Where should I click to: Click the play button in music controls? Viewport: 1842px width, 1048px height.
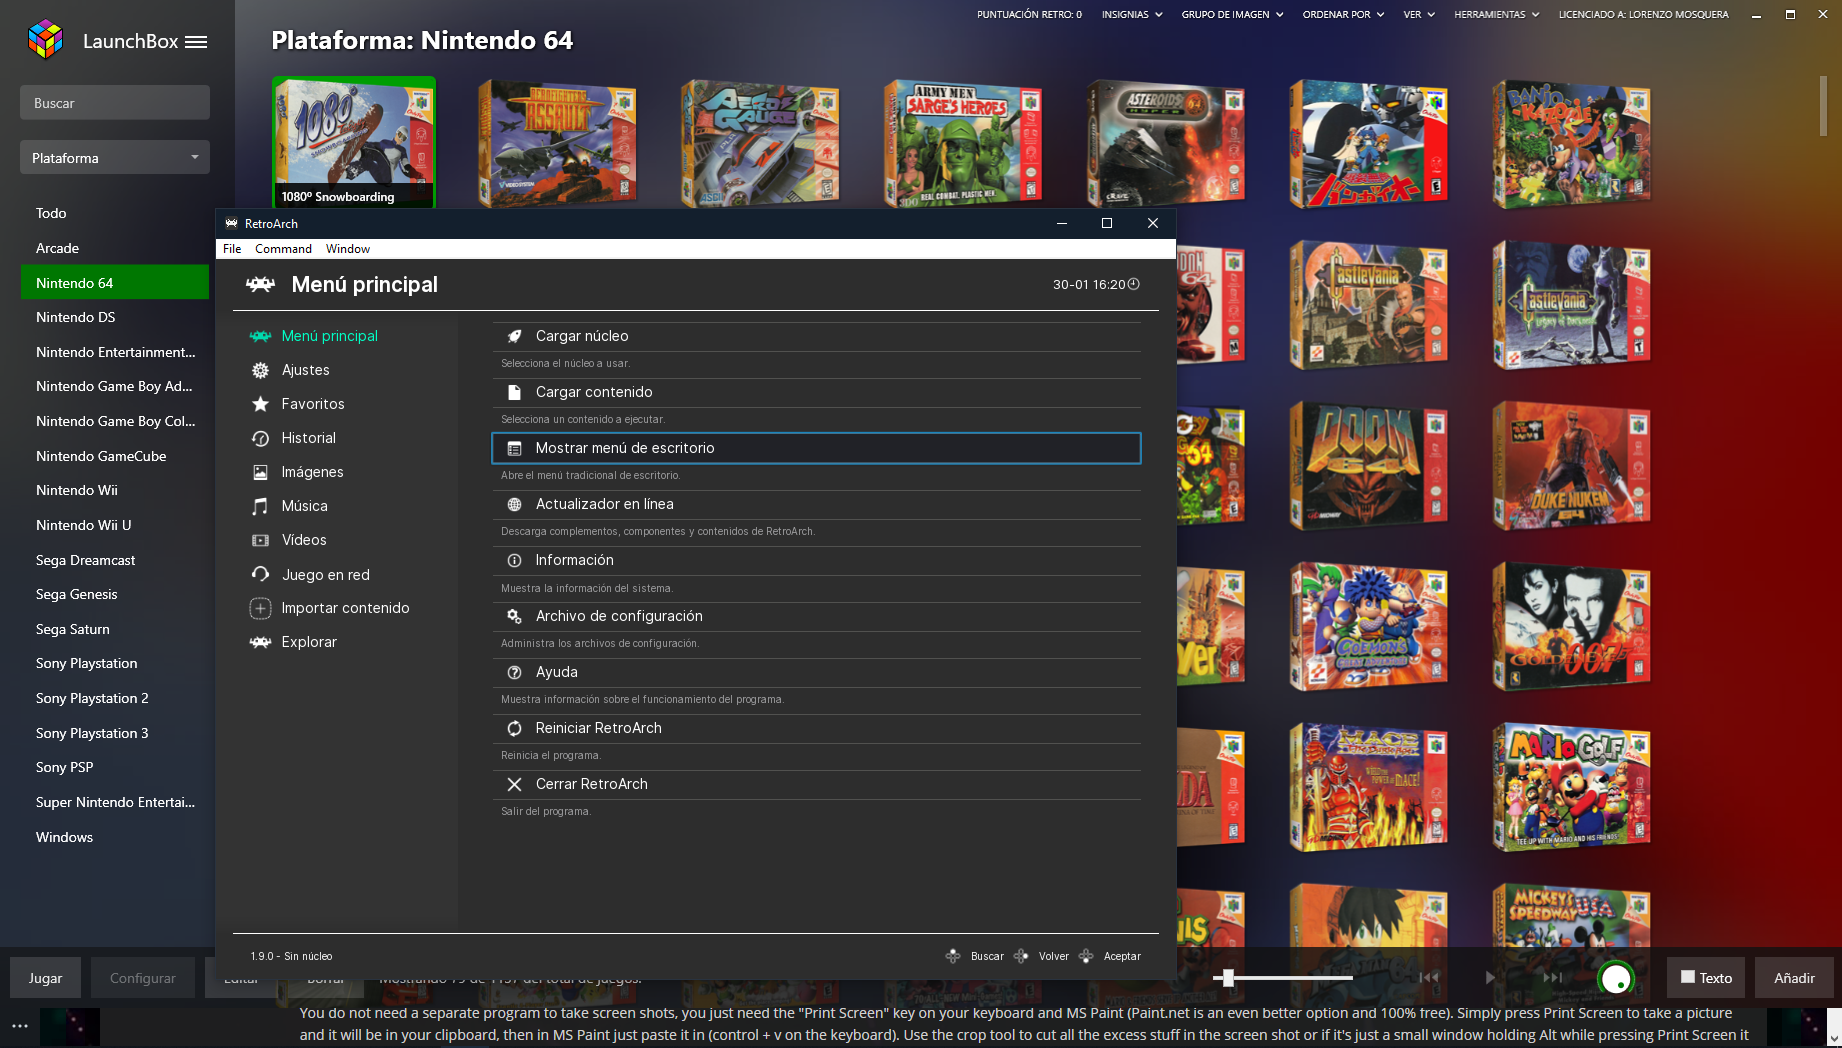[1490, 978]
